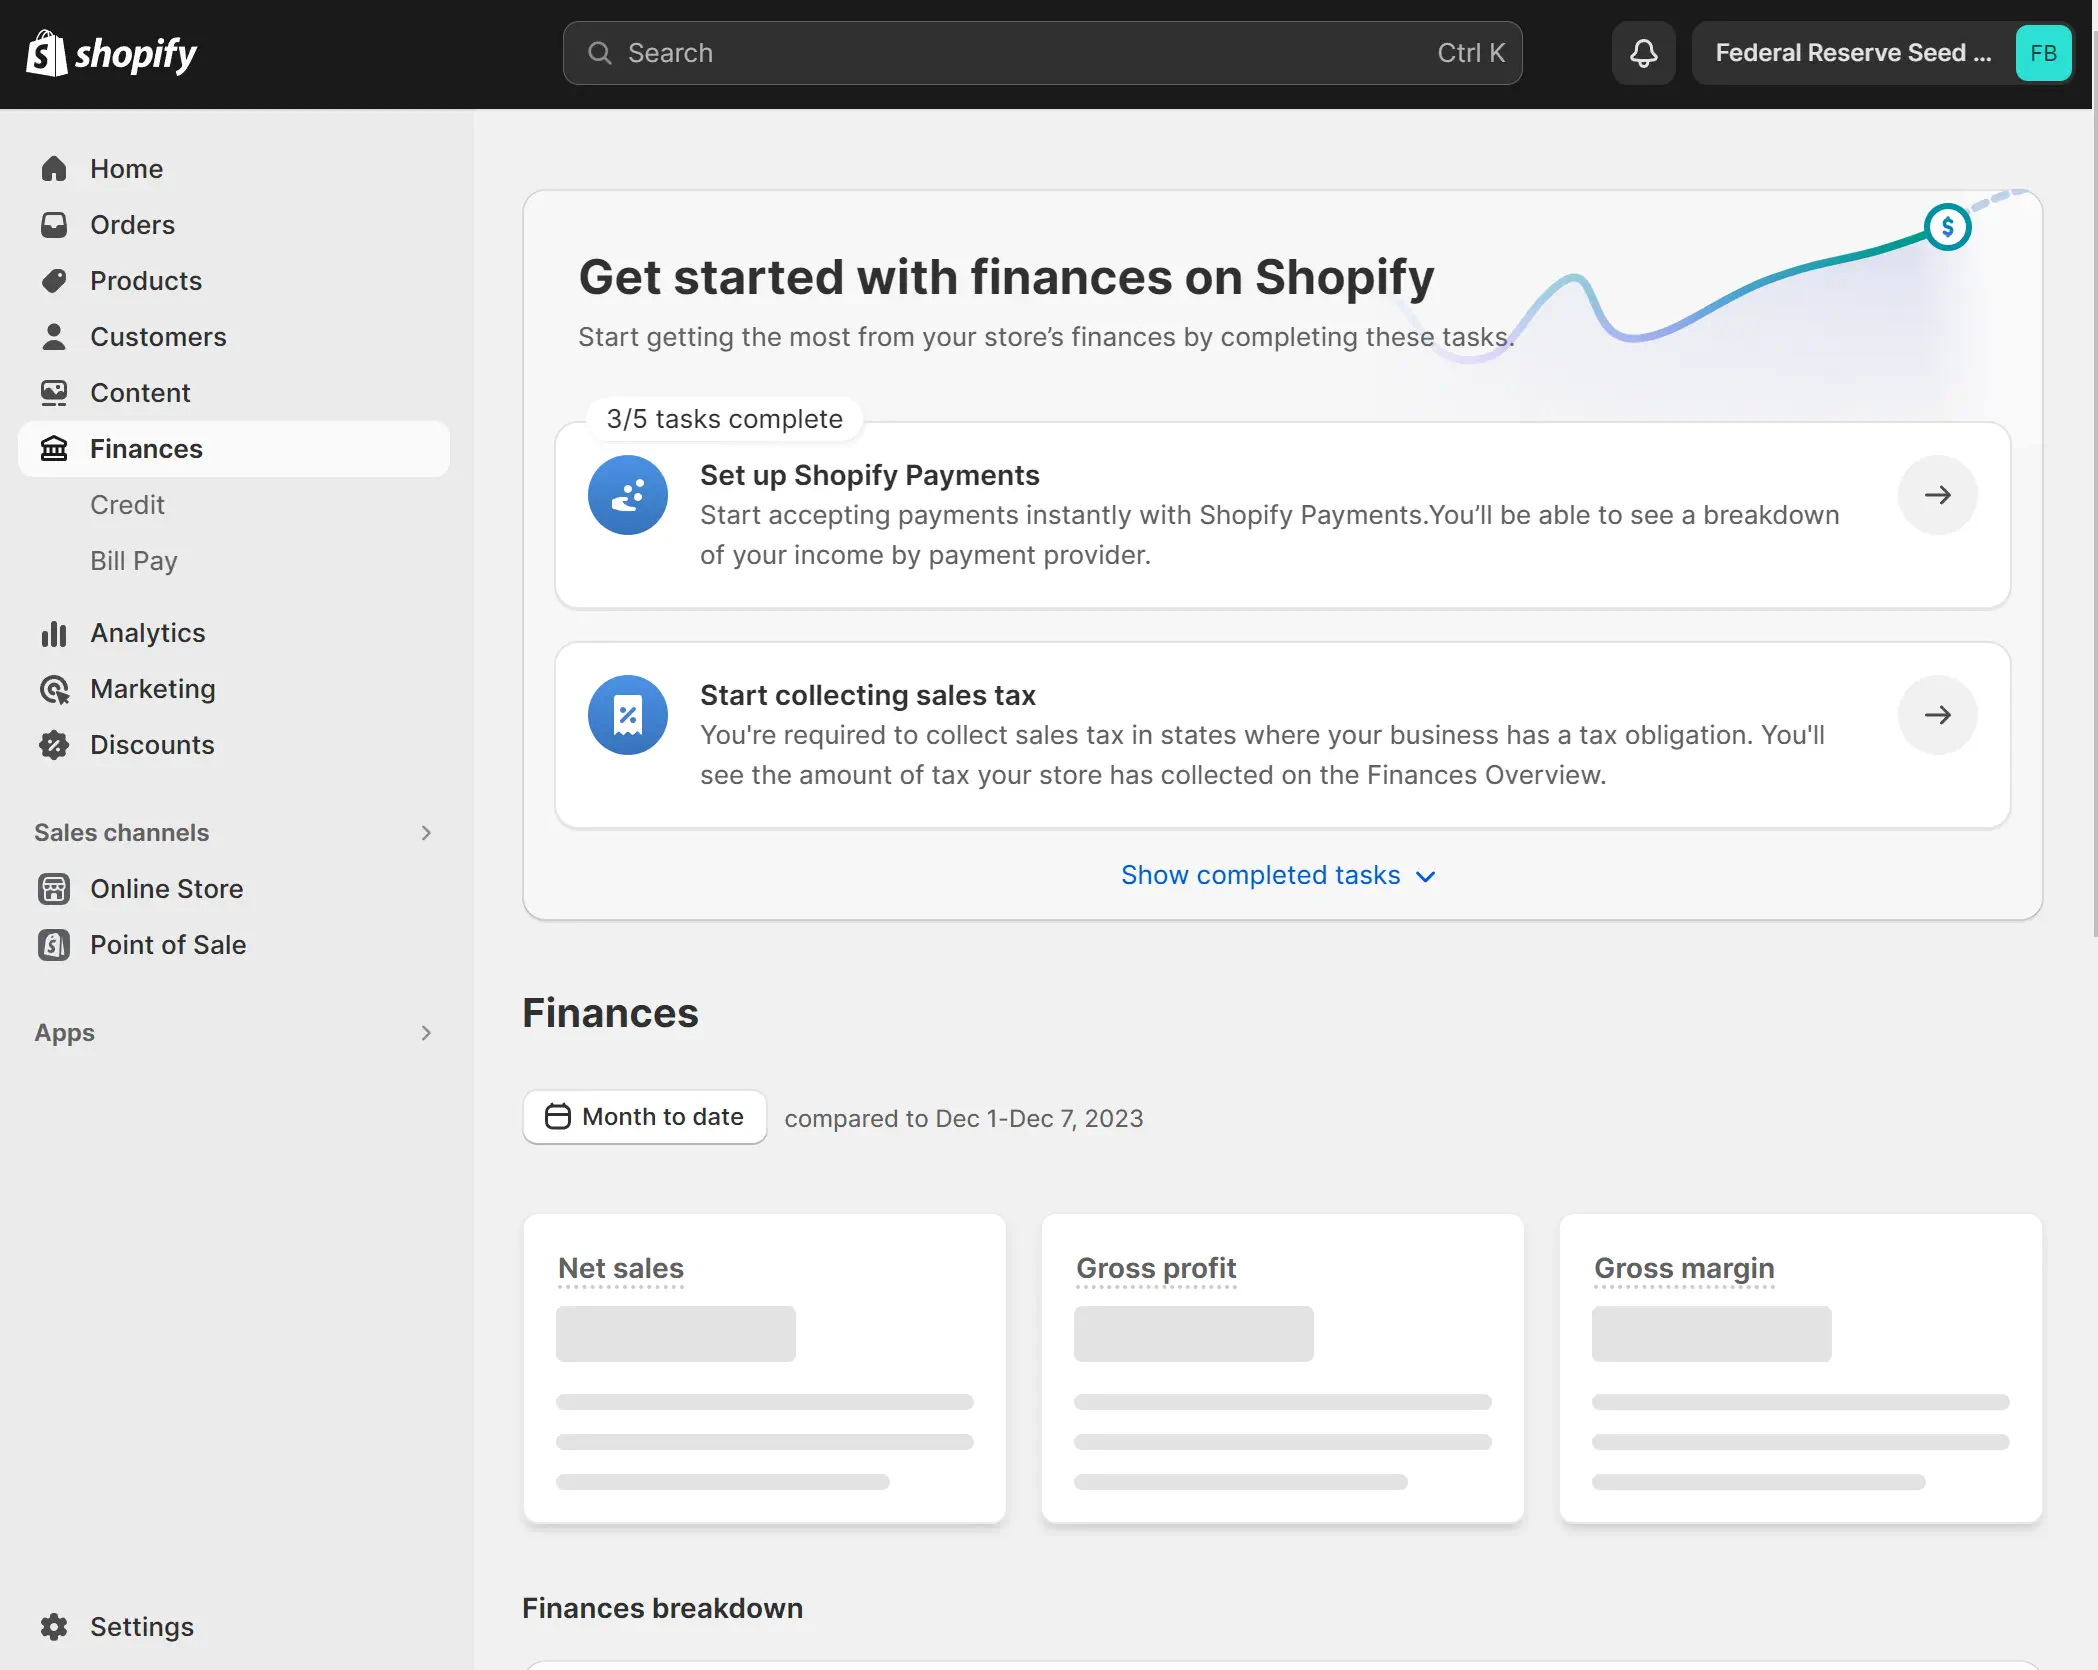
Task: Open the Analytics icon
Action: pos(54,633)
